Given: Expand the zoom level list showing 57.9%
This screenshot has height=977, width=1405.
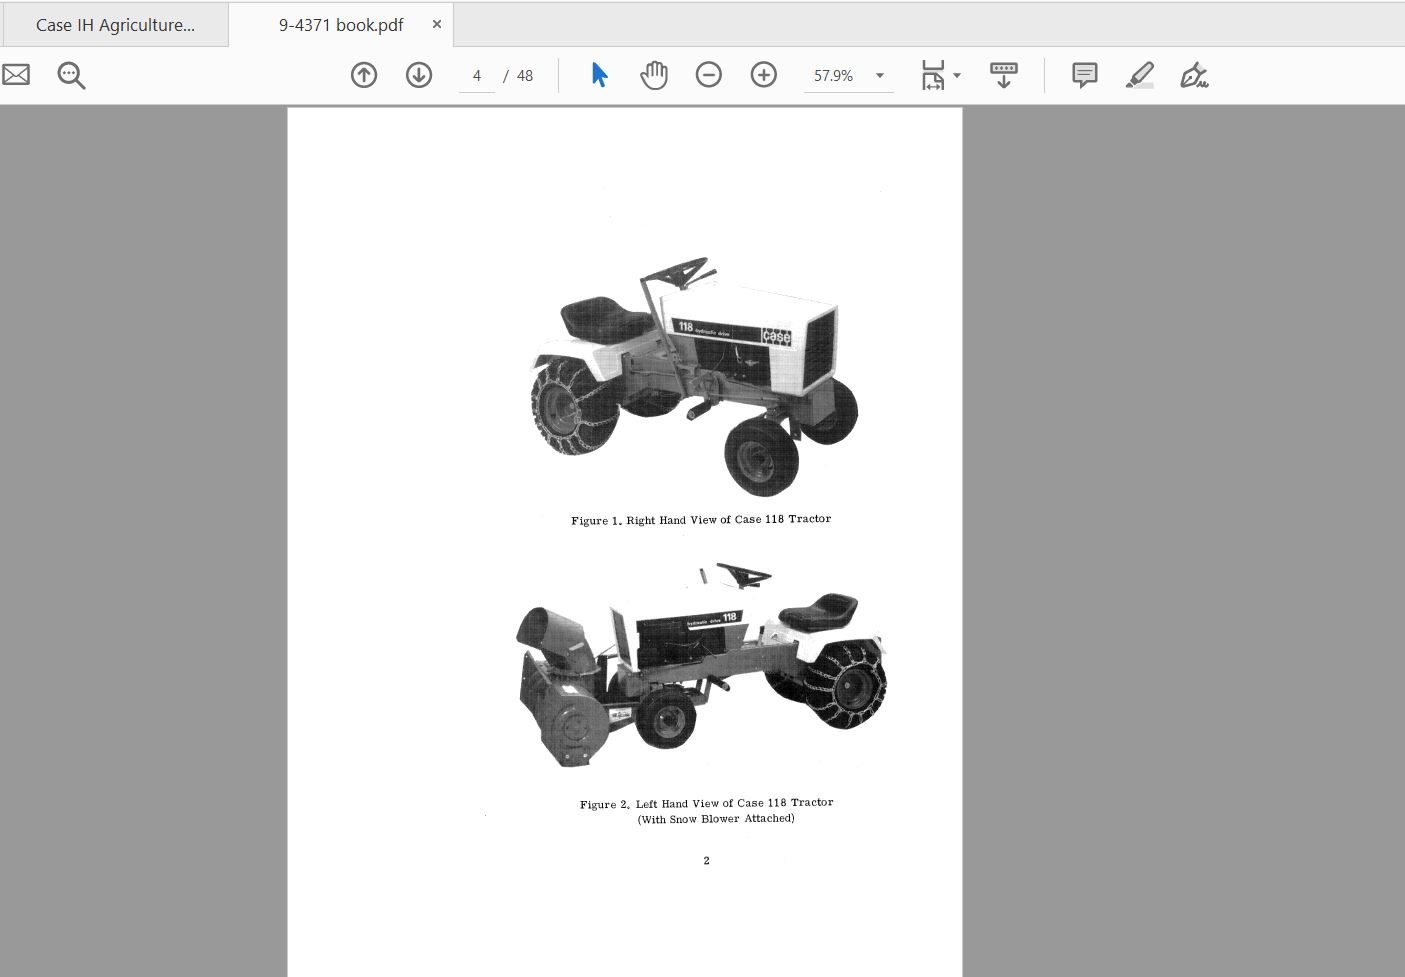Looking at the screenshot, I should [x=878, y=75].
